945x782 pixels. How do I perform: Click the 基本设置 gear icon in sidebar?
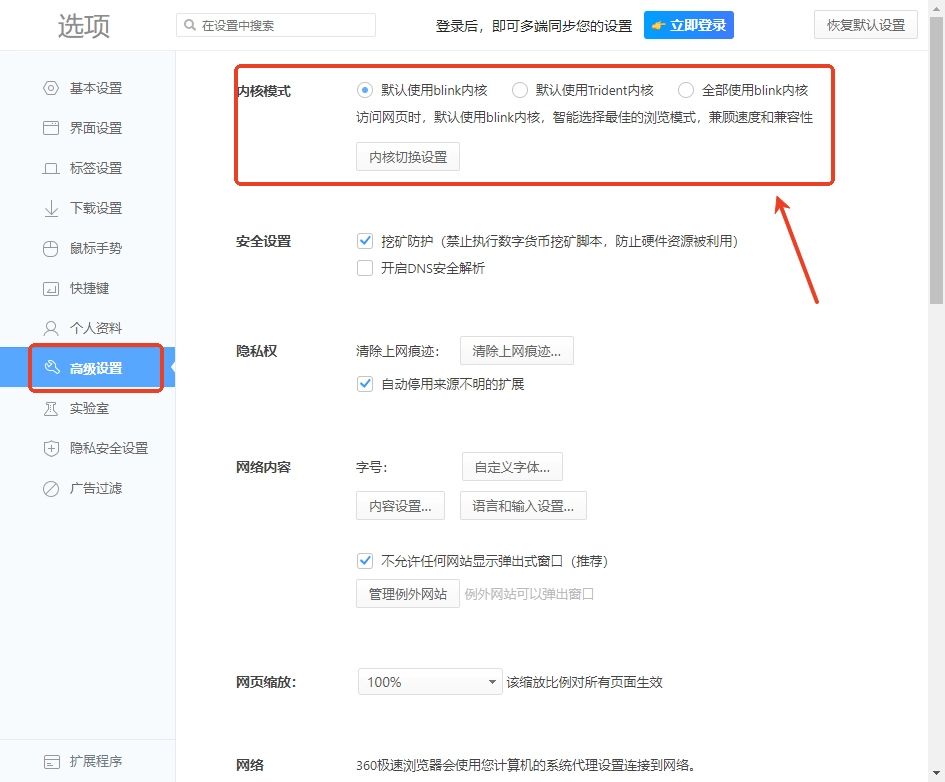pos(51,88)
